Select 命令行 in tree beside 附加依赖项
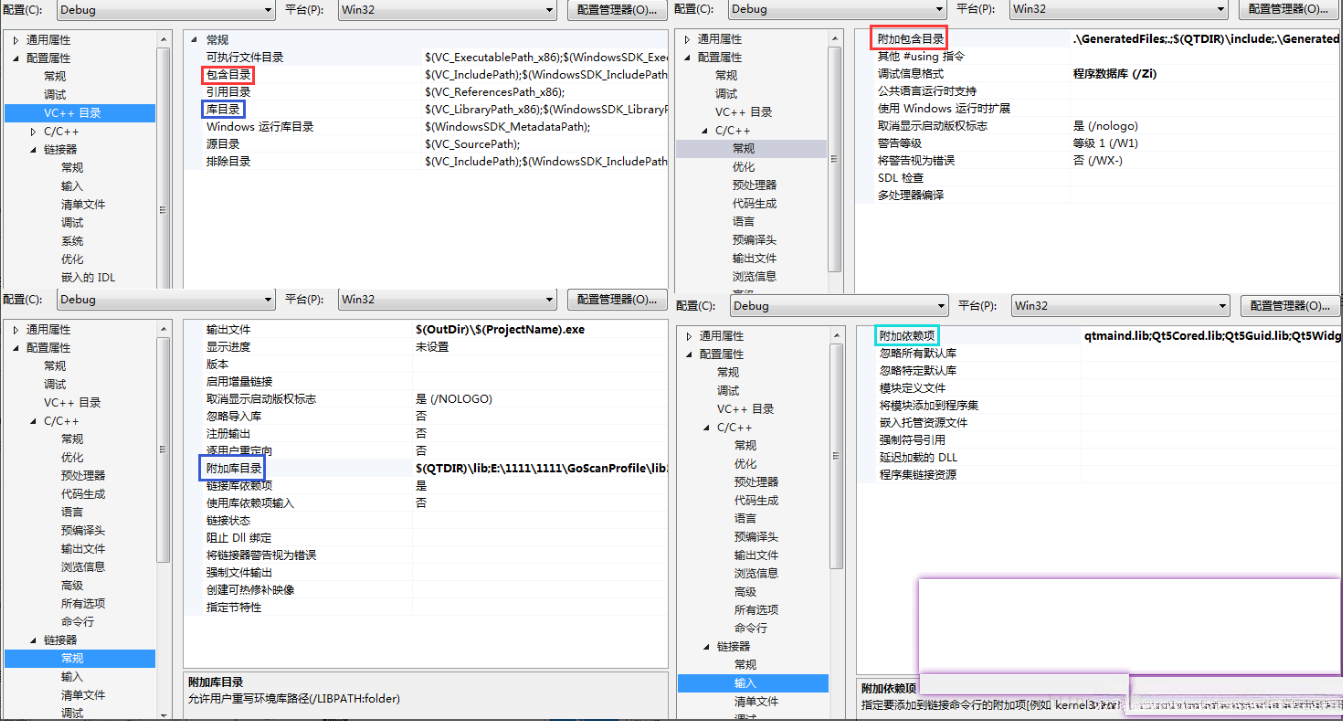 pos(751,628)
